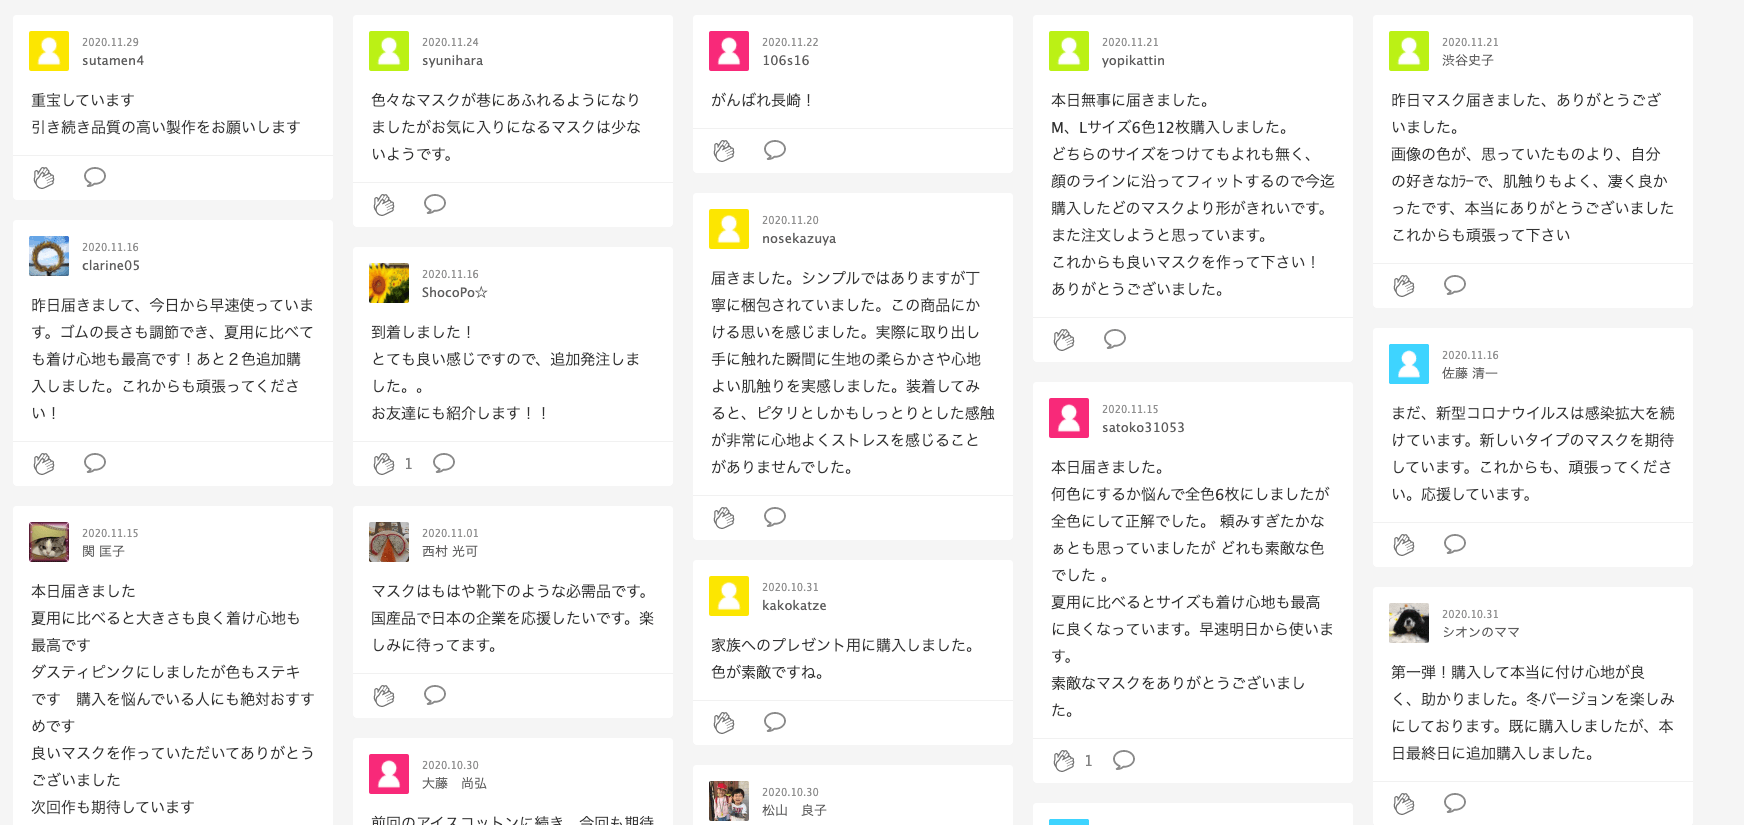
Task: Comment on 西村 光可's review
Action: [x=435, y=695]
